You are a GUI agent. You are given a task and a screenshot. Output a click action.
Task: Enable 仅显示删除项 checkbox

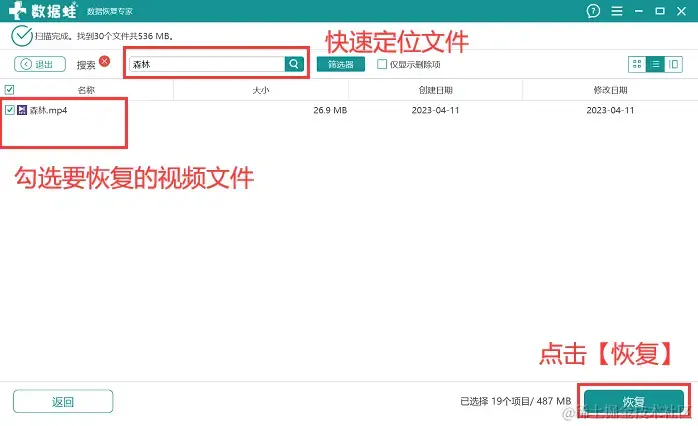click(x=382, y=64)
